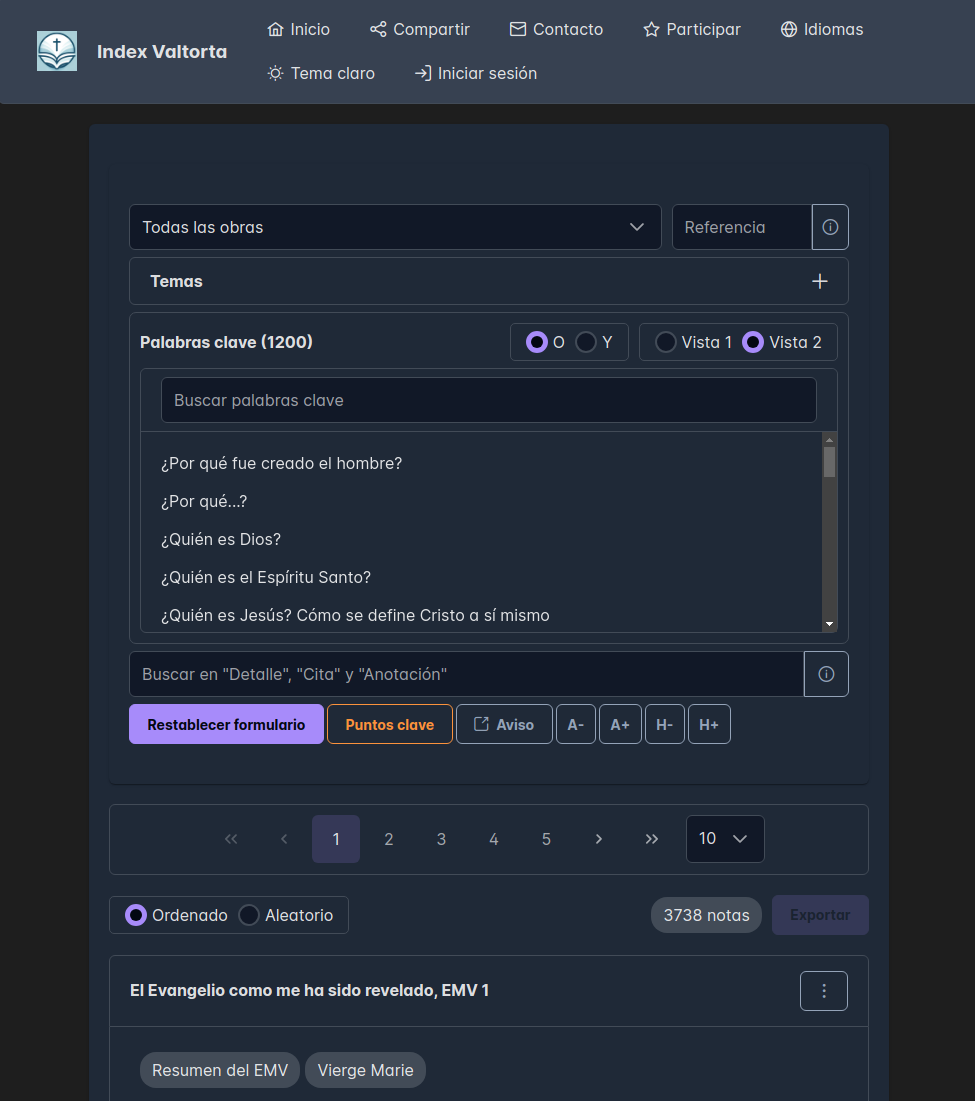Click the info icon next to search field
975x1101 pixels.
(x=826, y=674)
